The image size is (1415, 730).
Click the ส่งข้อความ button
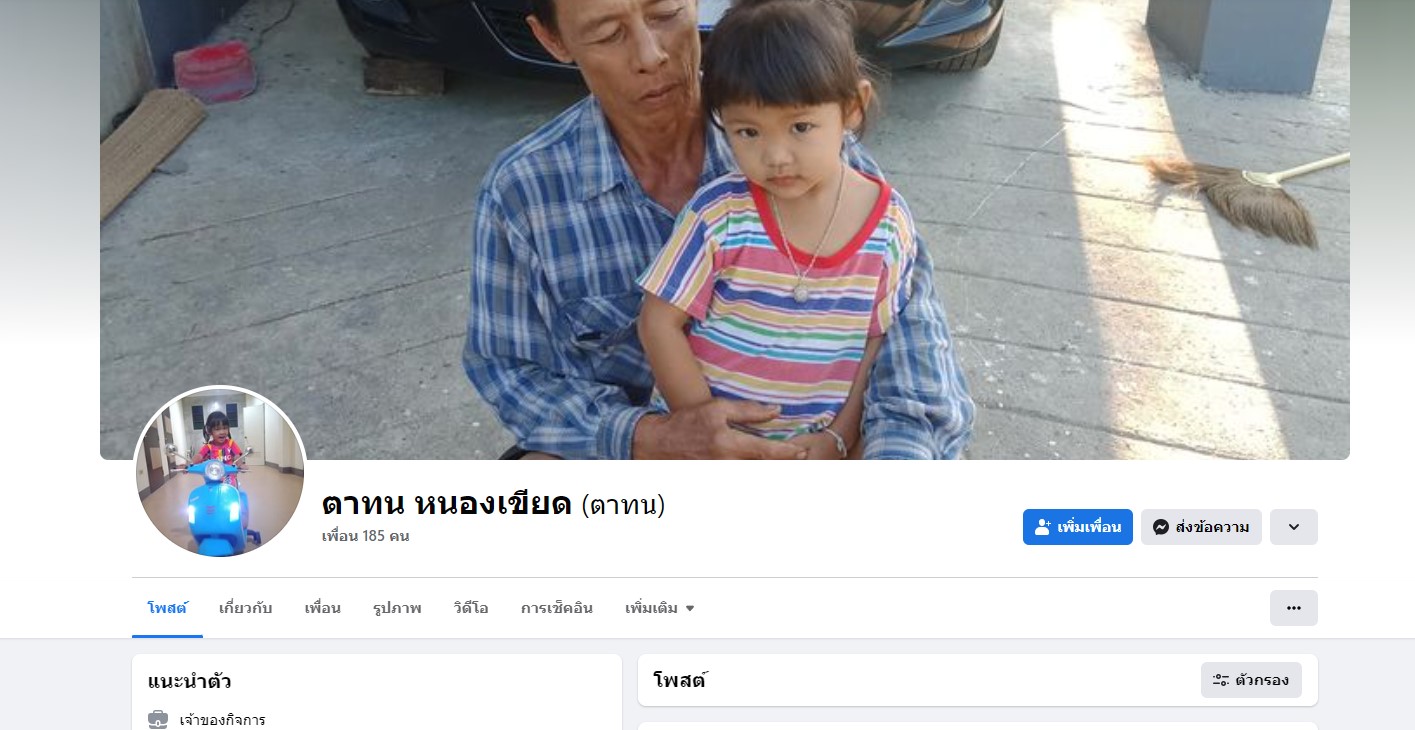coord(1201,527)
